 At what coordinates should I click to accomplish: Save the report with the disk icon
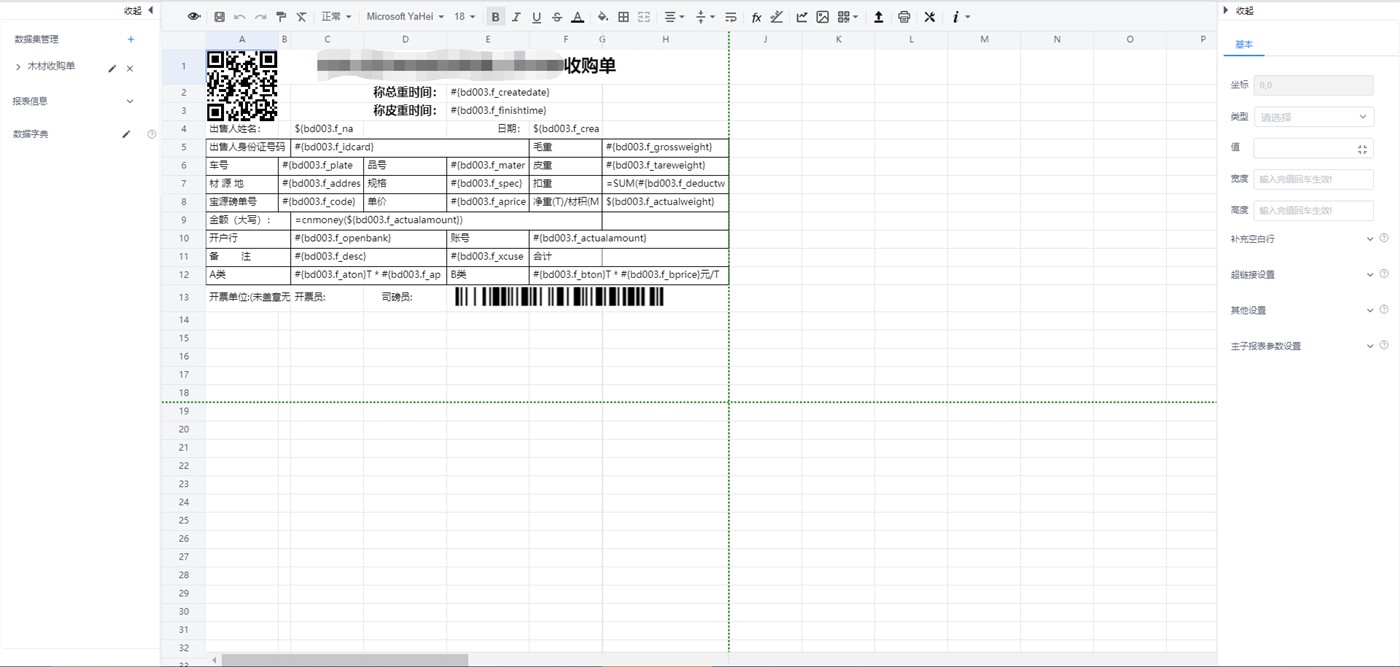pos(219,17)
